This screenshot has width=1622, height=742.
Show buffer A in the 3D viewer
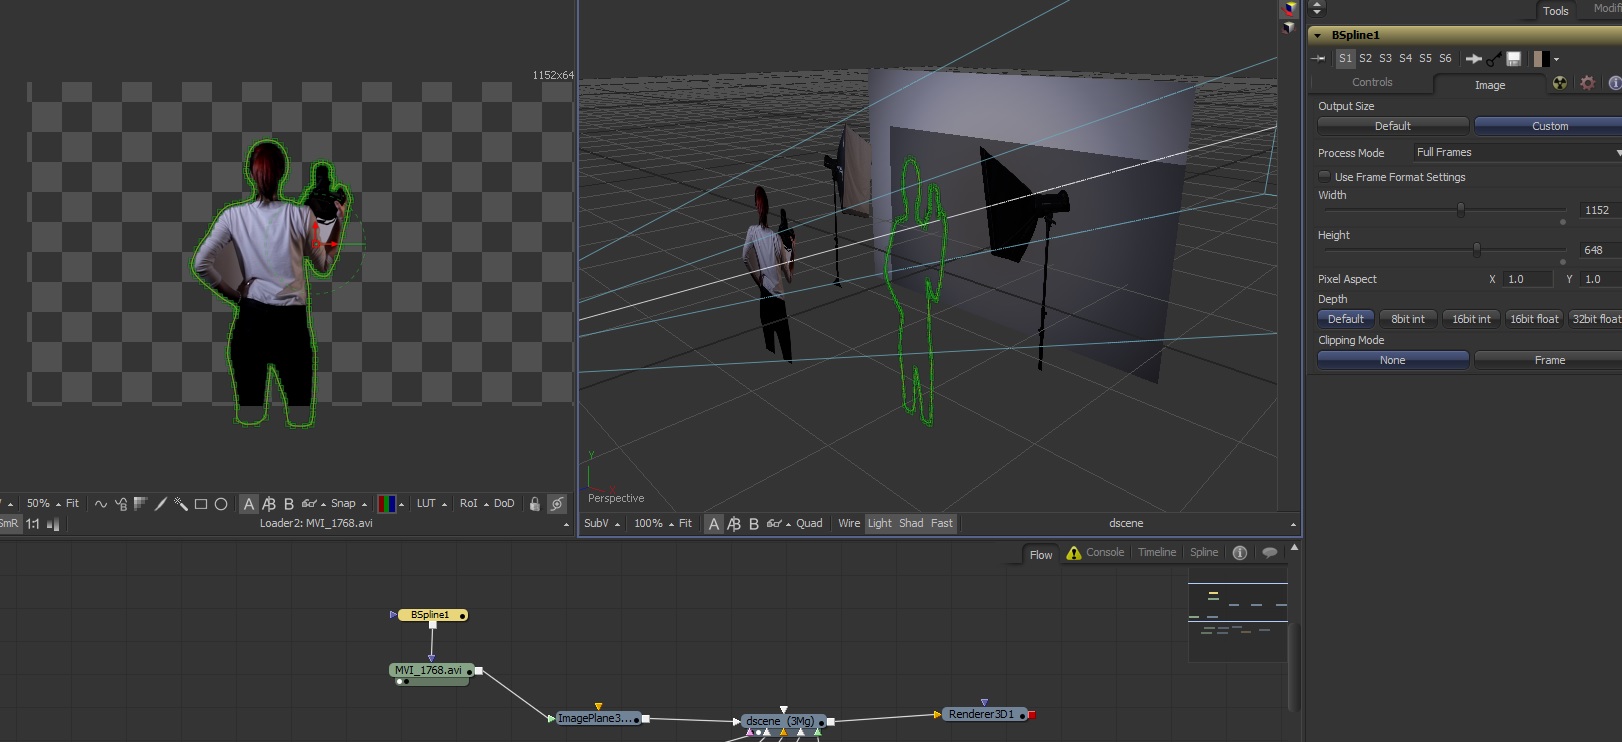(714, 524)
